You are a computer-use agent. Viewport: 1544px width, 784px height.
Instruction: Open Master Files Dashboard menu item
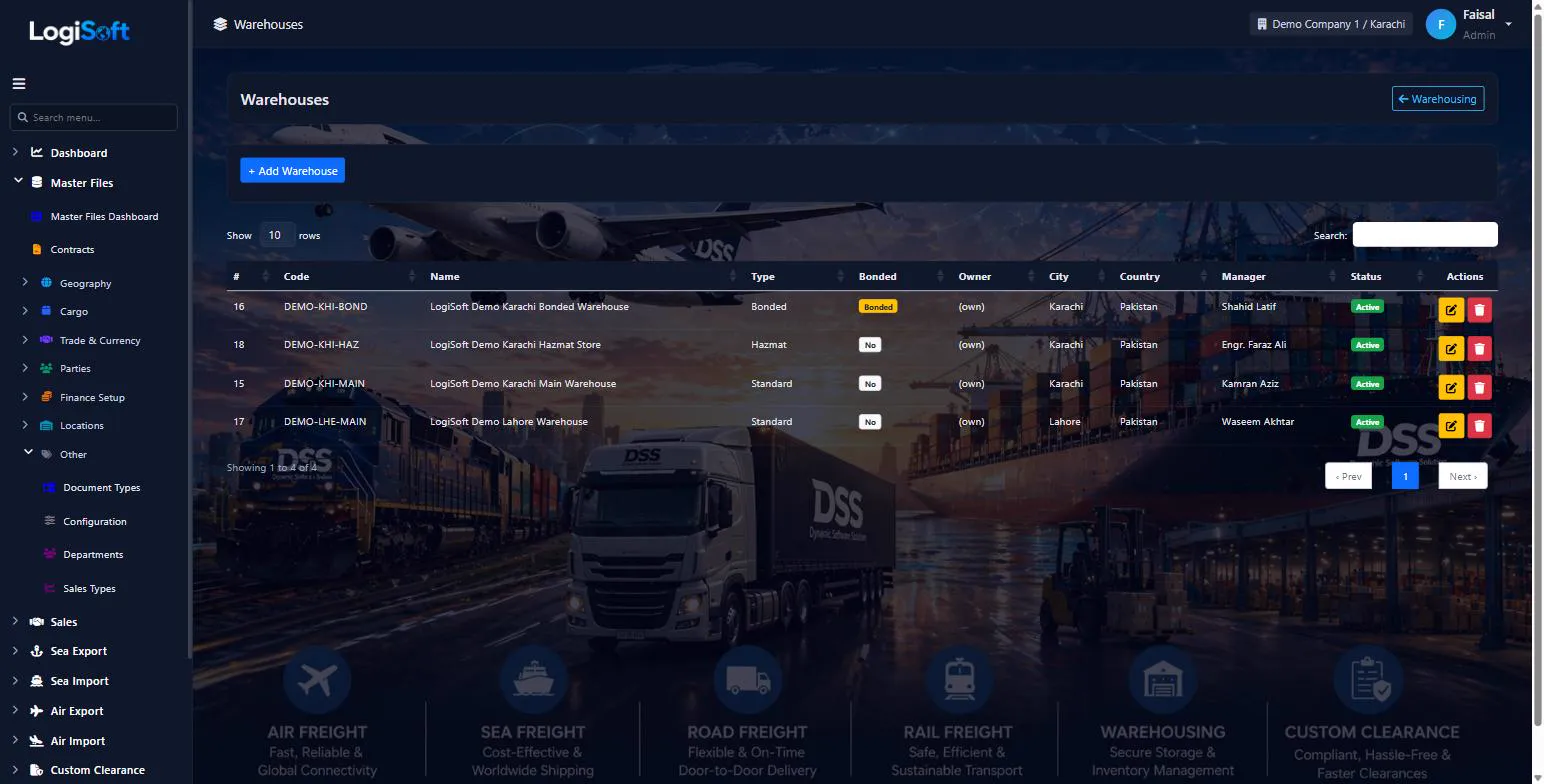point(104,216)
